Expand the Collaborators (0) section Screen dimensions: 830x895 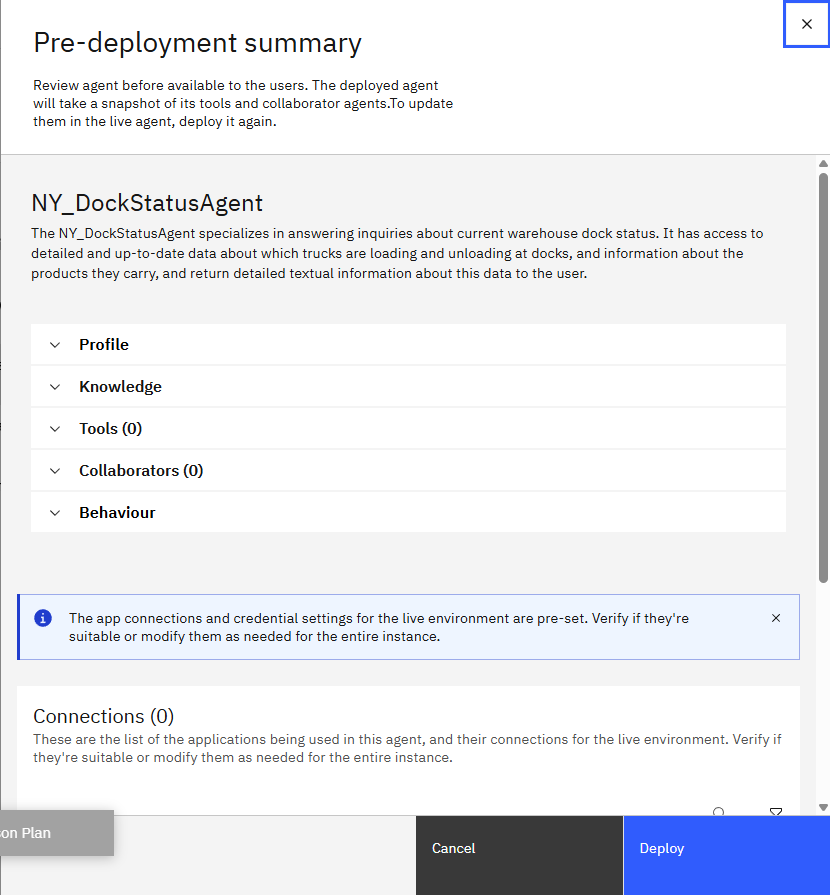(408, 470)
